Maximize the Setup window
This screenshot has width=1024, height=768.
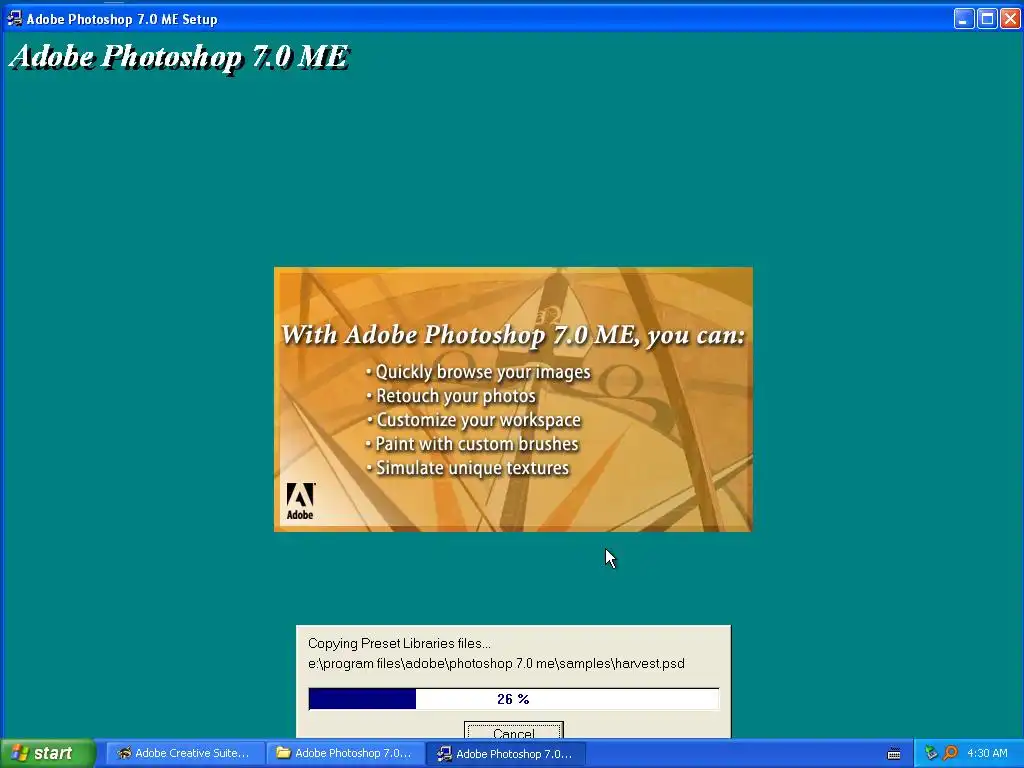[987, 19]
